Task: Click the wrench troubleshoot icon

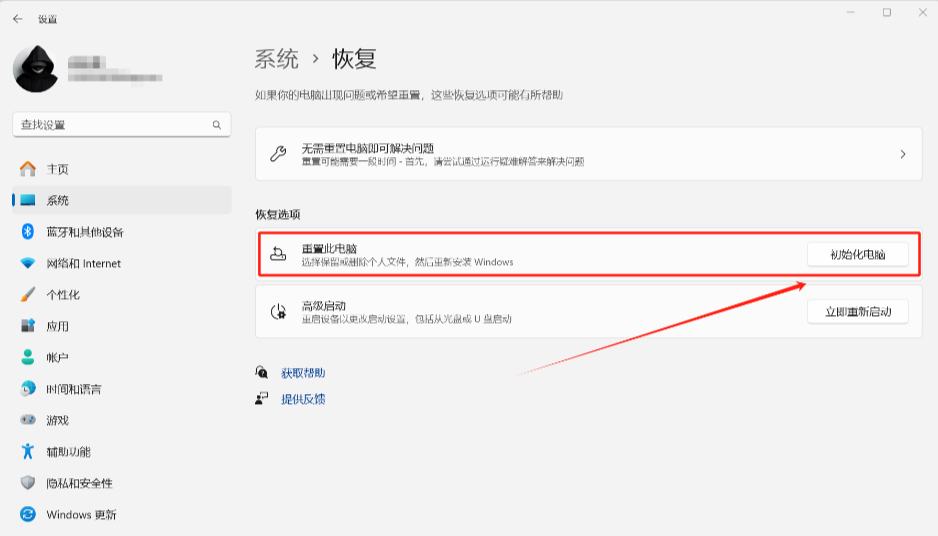Action: (x=278, y=154)
